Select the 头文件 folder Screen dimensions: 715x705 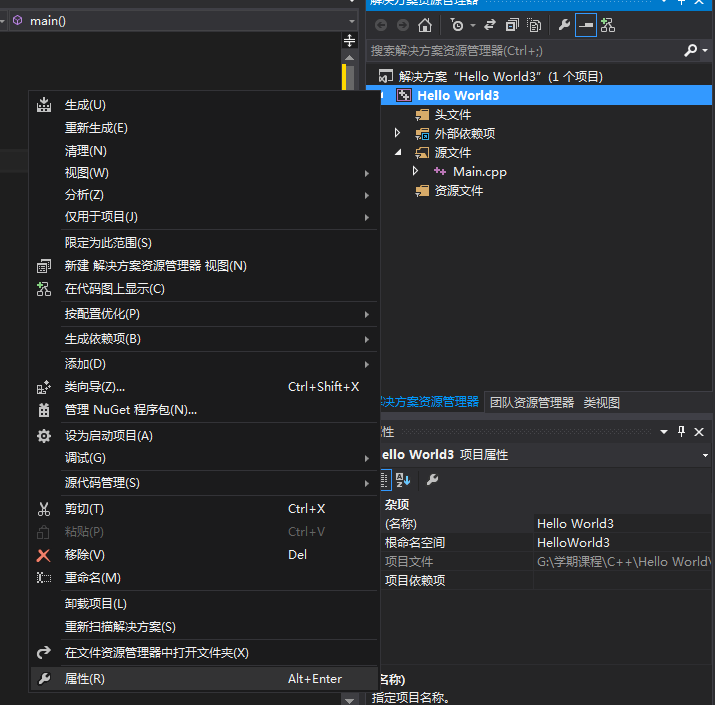point(452,114)
